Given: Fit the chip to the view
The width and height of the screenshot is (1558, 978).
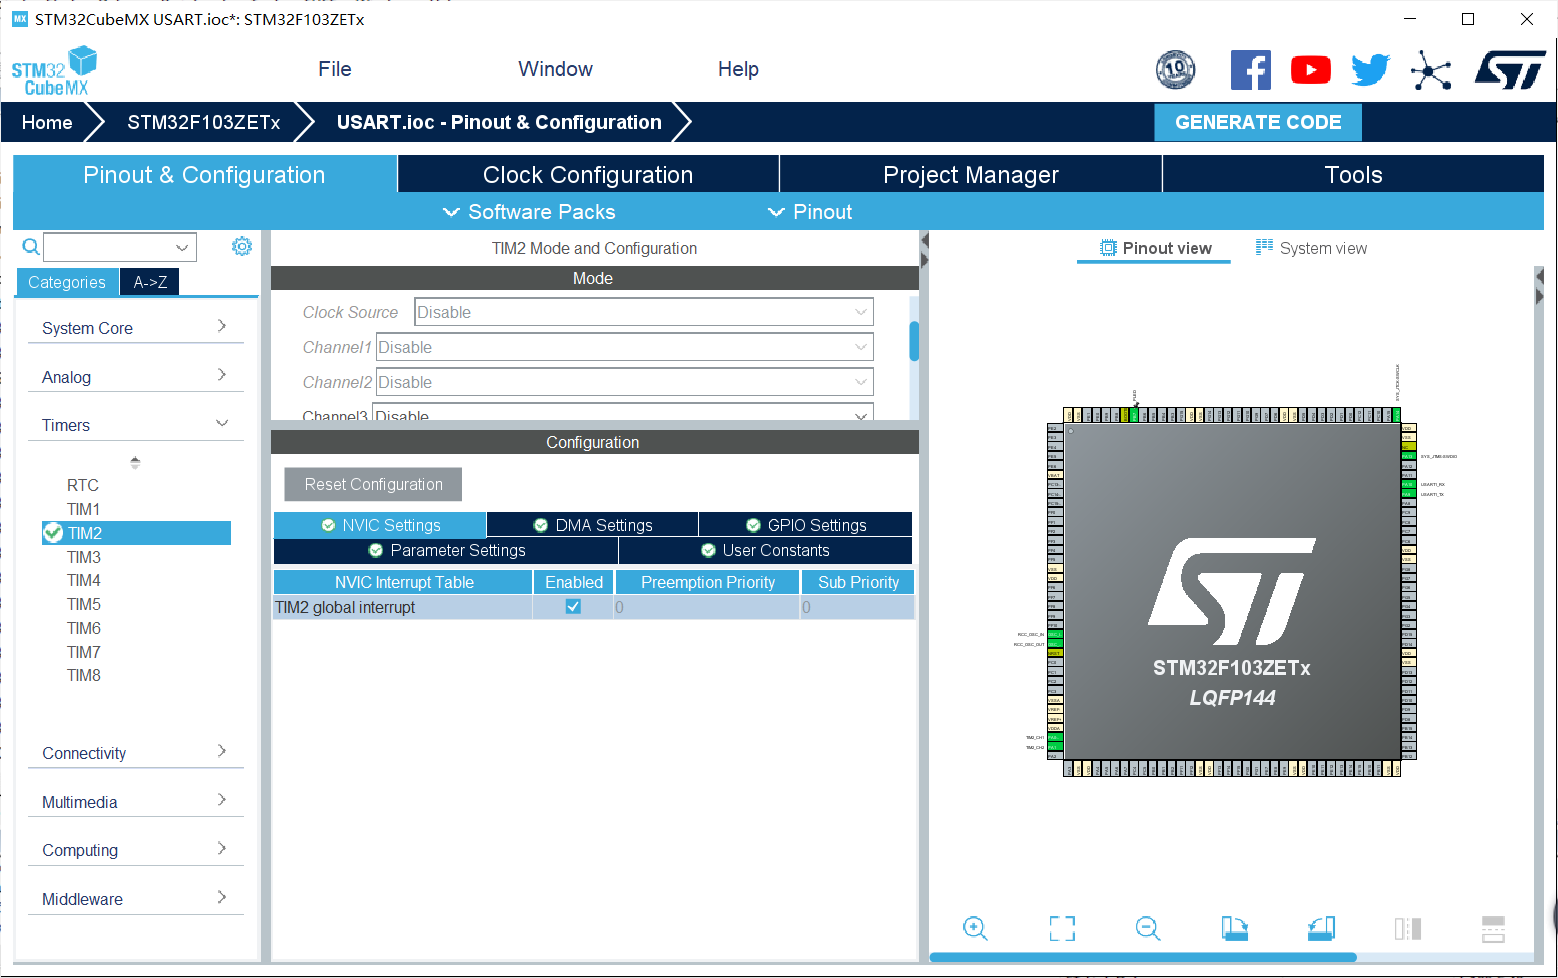Looking at the screenshot, I should point(1062,929).
